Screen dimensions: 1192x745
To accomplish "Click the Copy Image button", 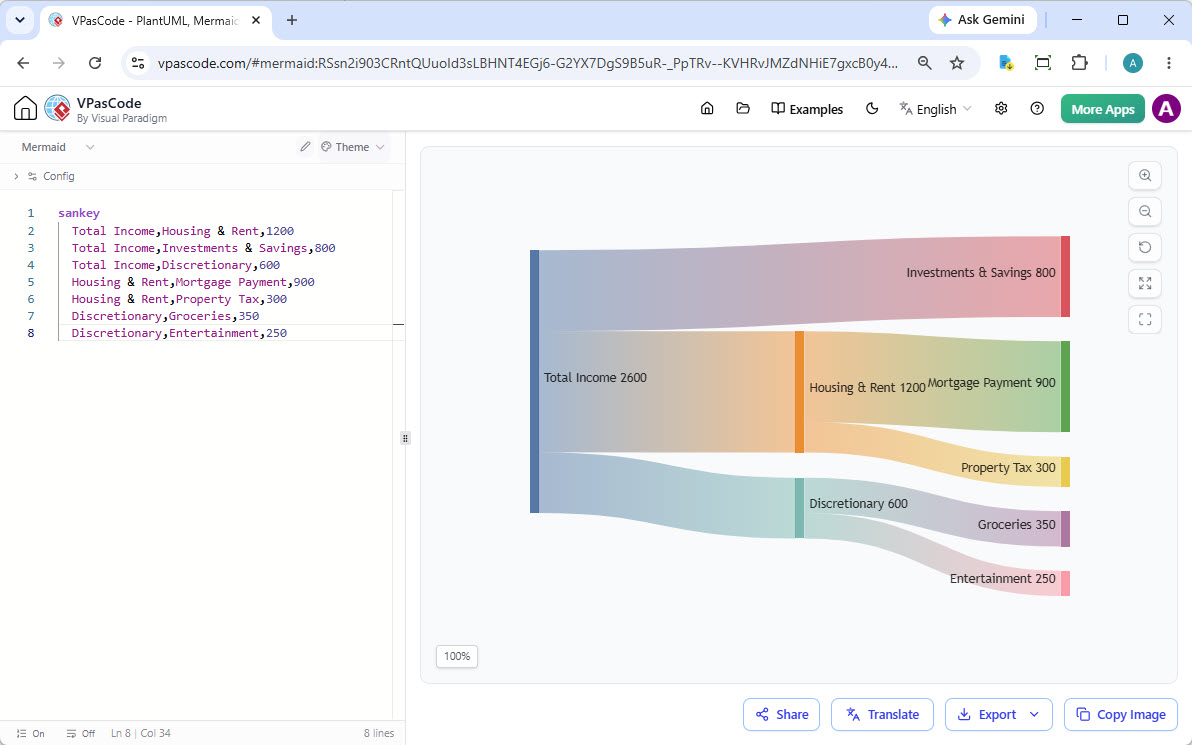I will 1121,715.
